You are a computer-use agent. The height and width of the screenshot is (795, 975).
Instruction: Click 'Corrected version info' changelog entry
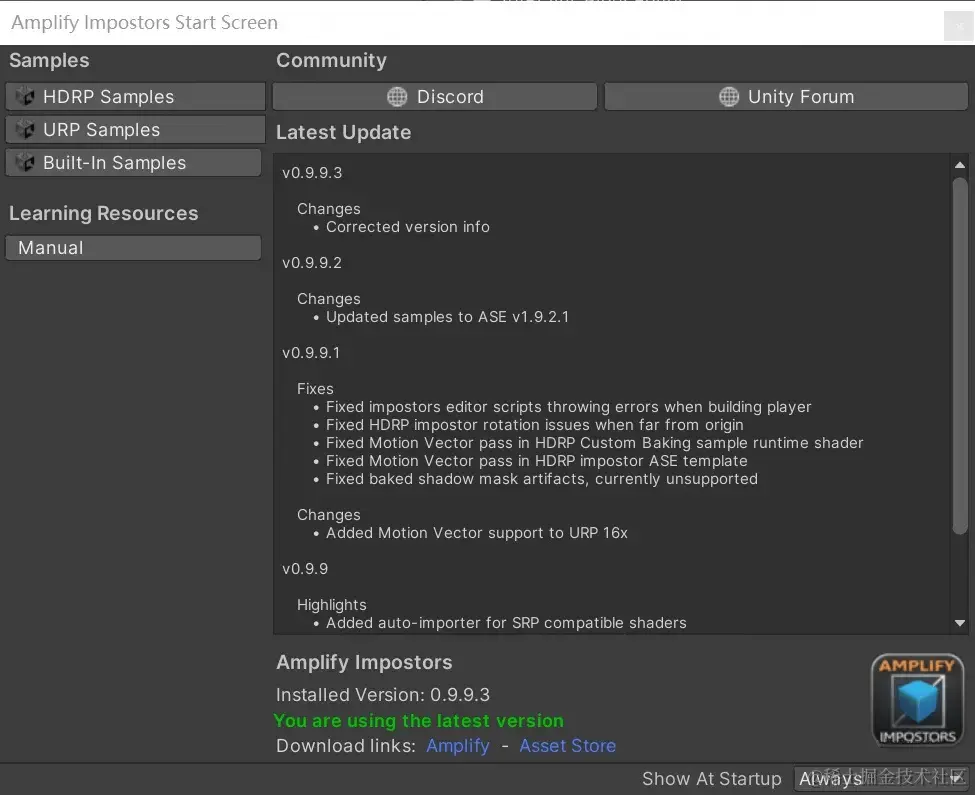click(408, 227)
